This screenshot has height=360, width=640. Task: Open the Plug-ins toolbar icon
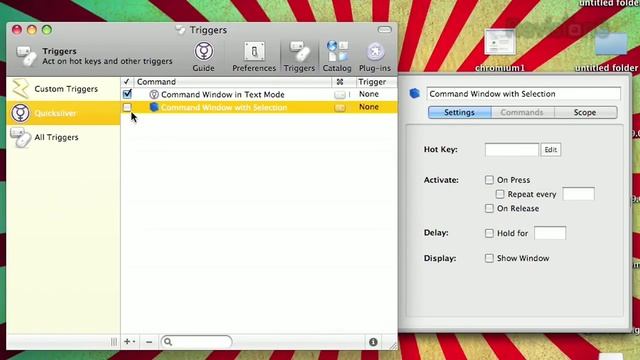(375, 56)
